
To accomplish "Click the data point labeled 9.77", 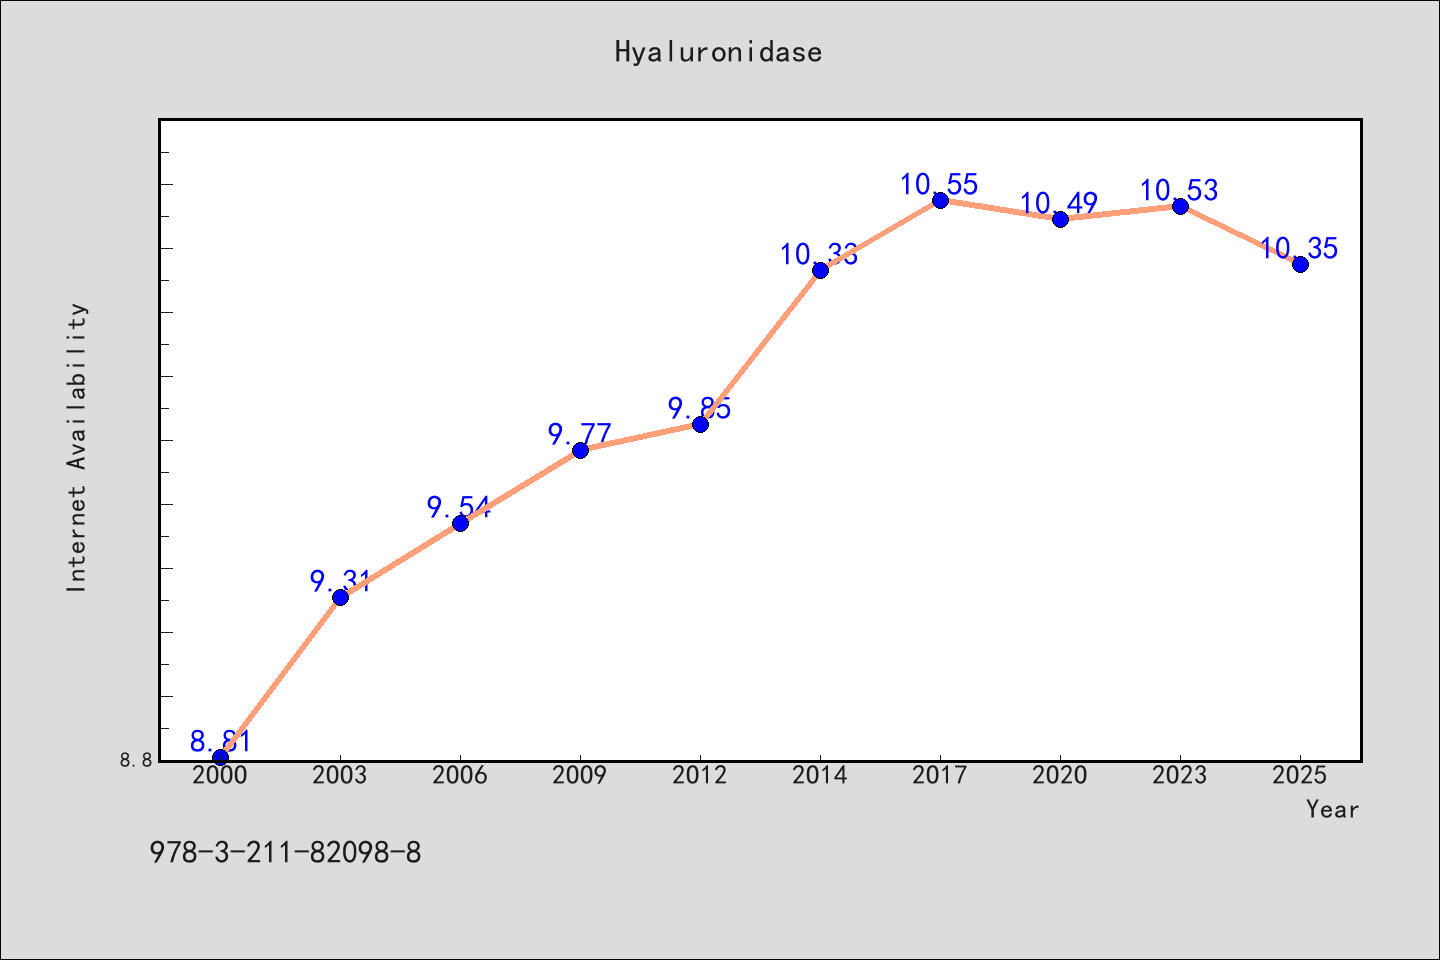I will tap(580, 450).
